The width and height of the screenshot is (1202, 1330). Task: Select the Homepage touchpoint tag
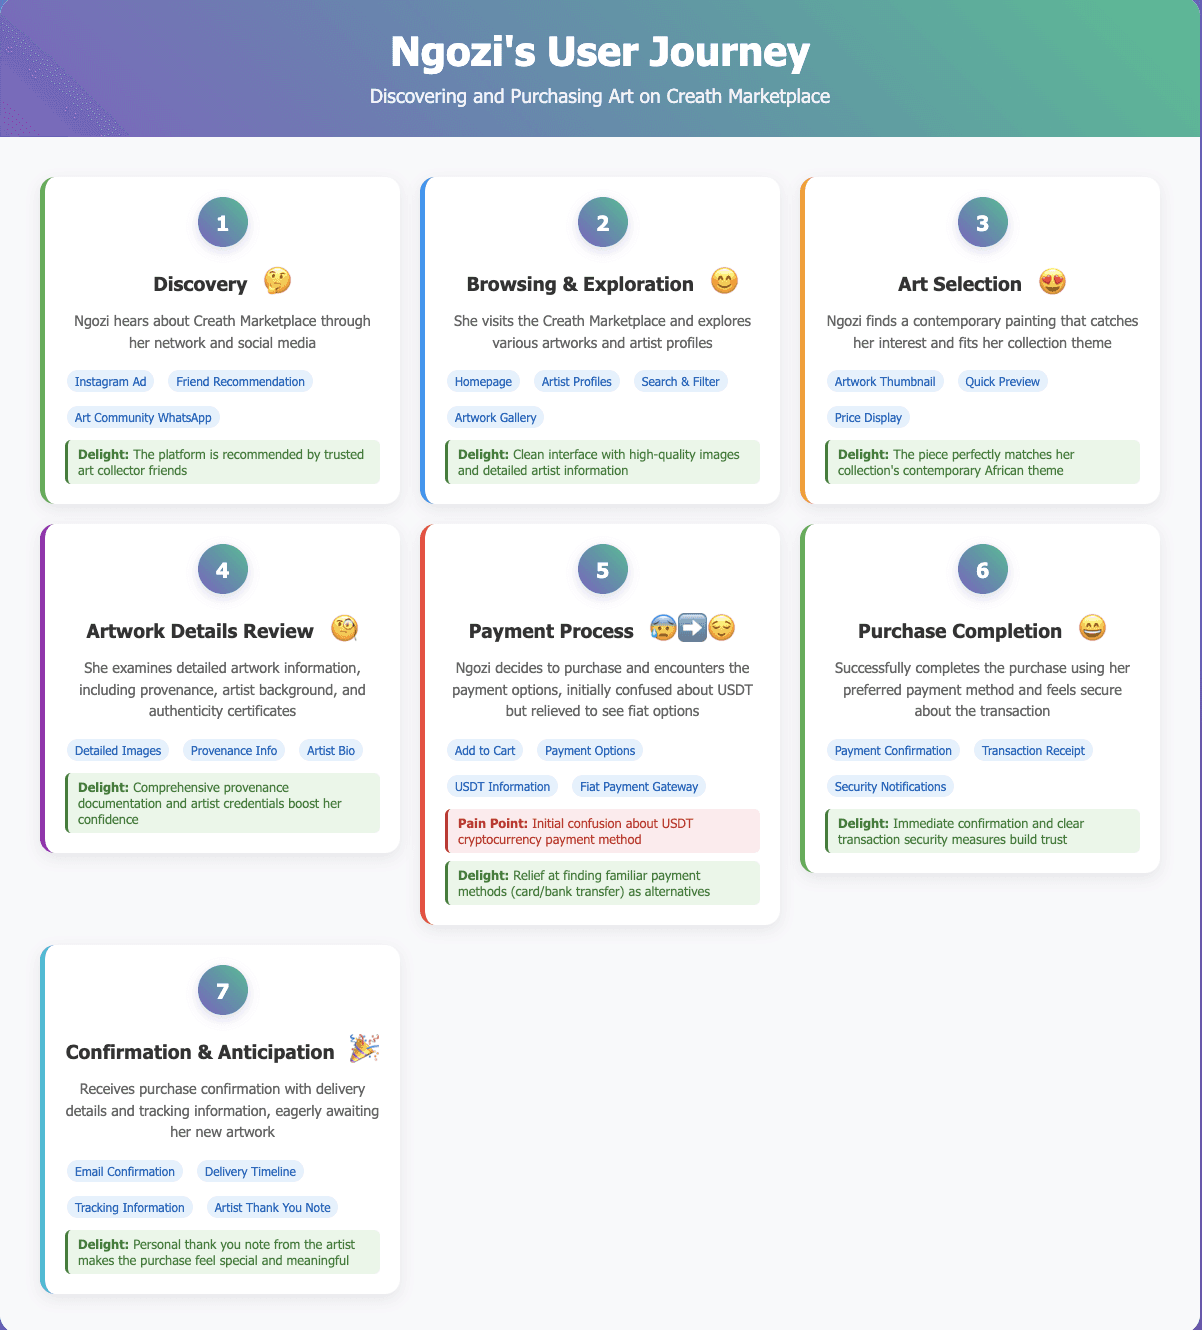pyautogui.click(x=483, y=381)
